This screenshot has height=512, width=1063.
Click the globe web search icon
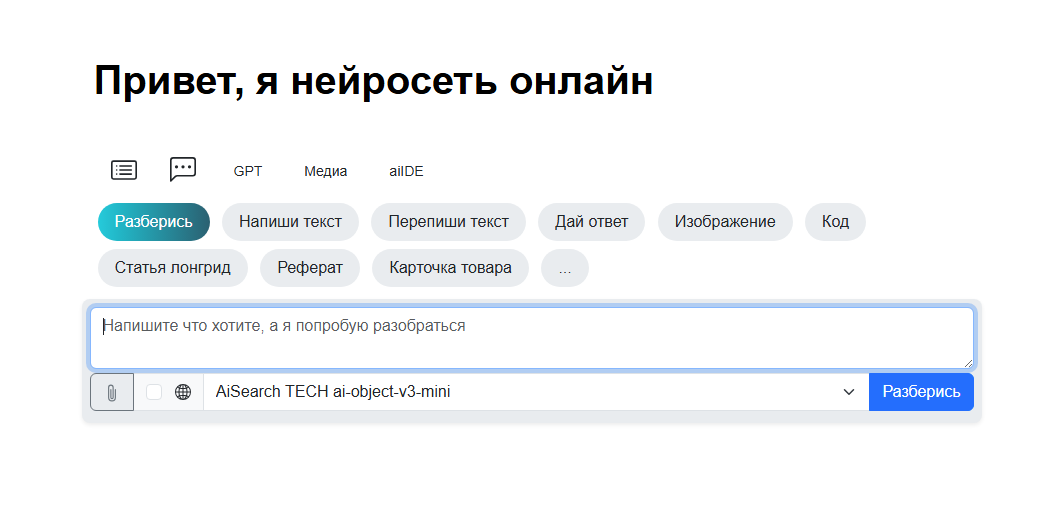(x=183, y=392)
